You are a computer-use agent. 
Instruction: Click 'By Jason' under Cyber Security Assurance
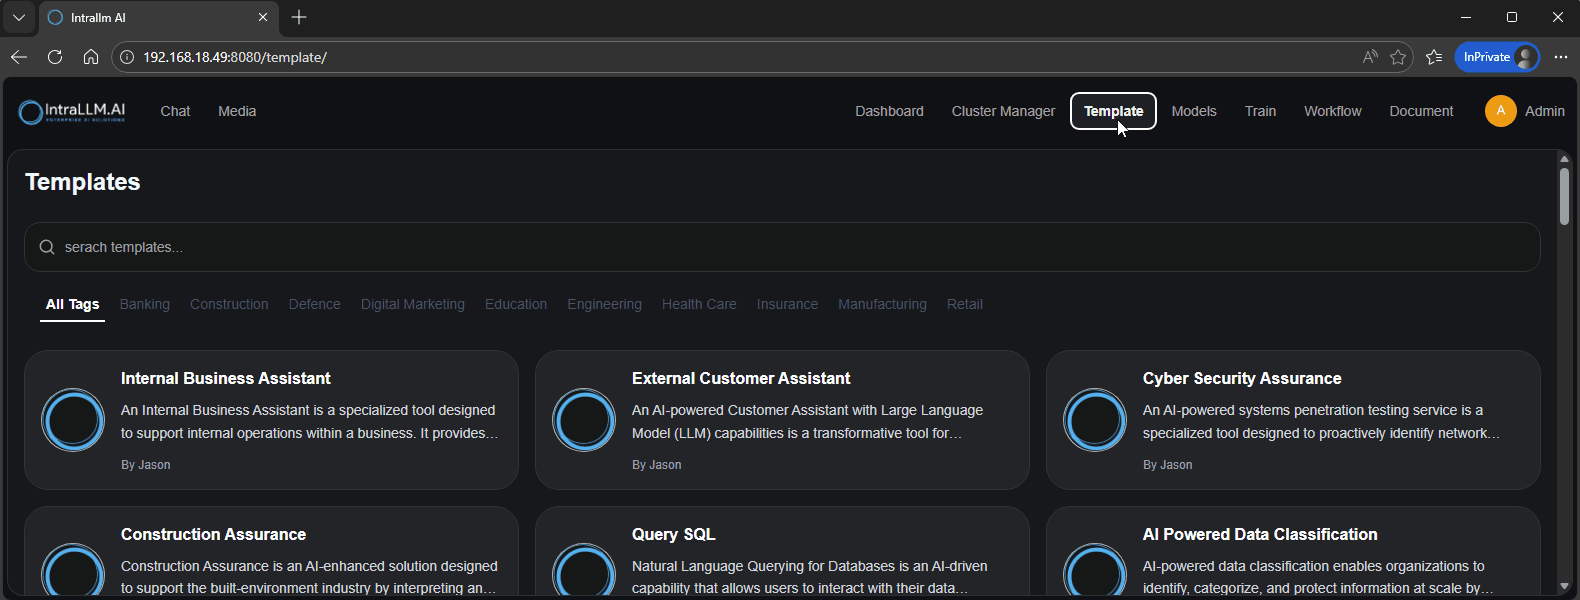[1168, 465]
